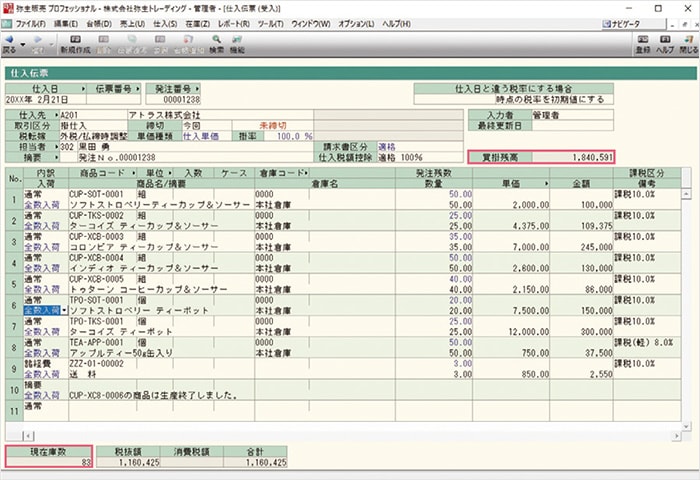Open the ヘルプ(H) menu
The image size is (700, 480).
396,24
